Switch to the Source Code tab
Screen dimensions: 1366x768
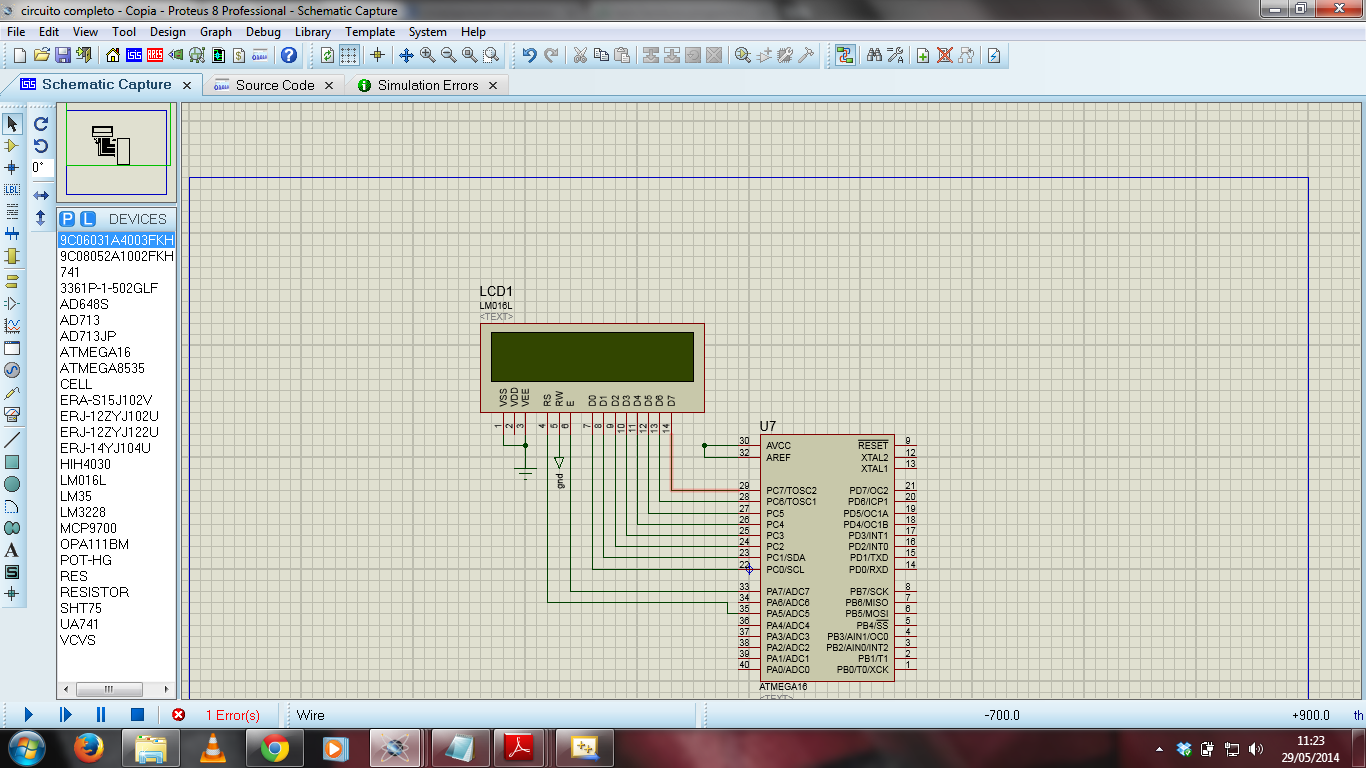click(274, 86)
